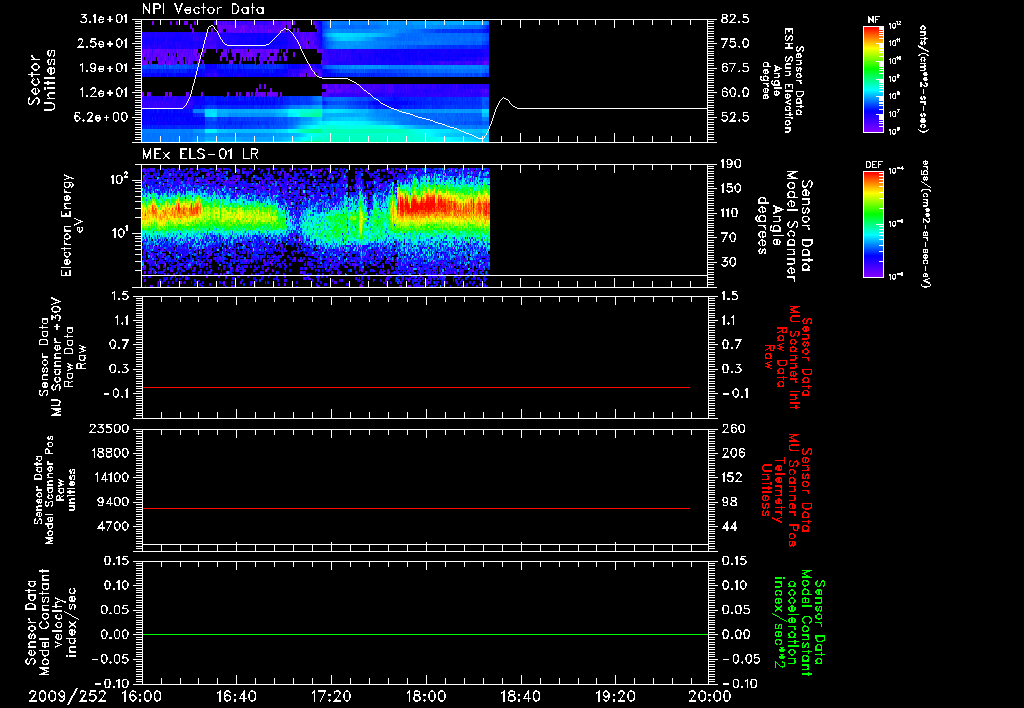Click the 2.5e+01 sector tick label

(x=104, y=43)
